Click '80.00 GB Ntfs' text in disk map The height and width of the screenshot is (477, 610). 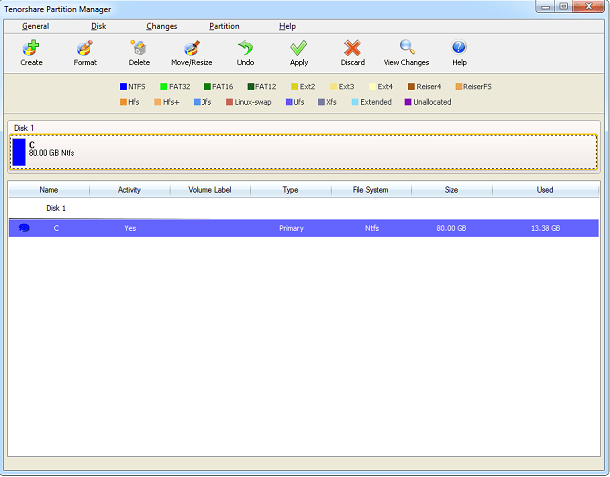(x=51, y=153)
